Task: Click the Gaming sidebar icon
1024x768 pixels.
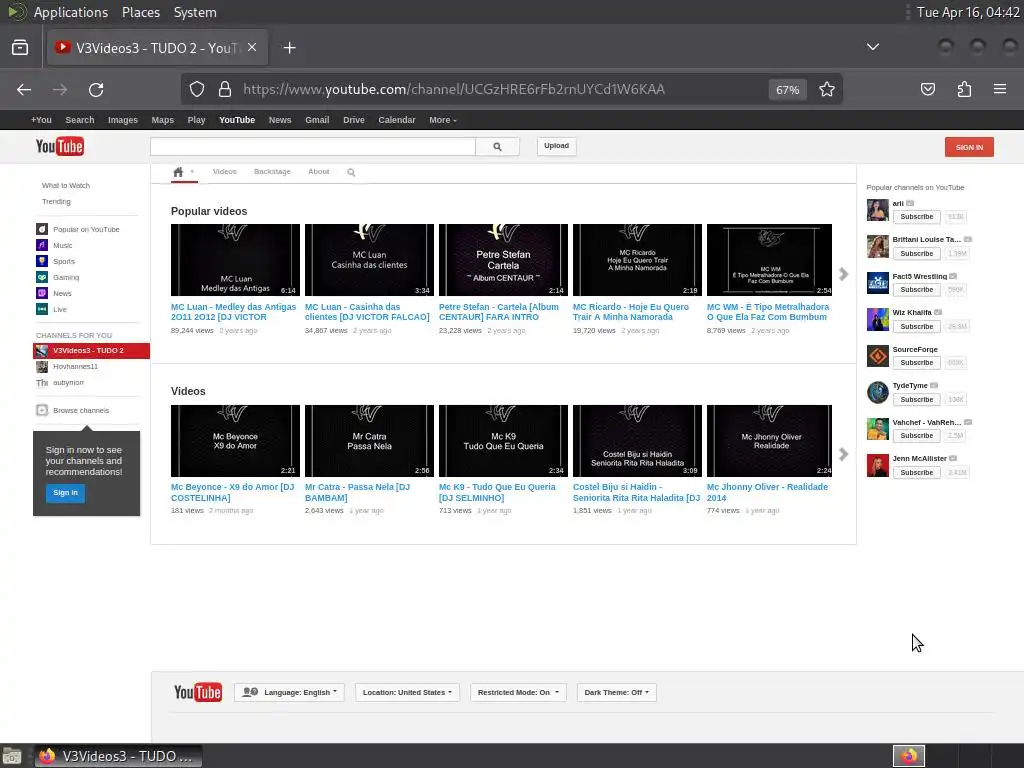Action: 42,277
